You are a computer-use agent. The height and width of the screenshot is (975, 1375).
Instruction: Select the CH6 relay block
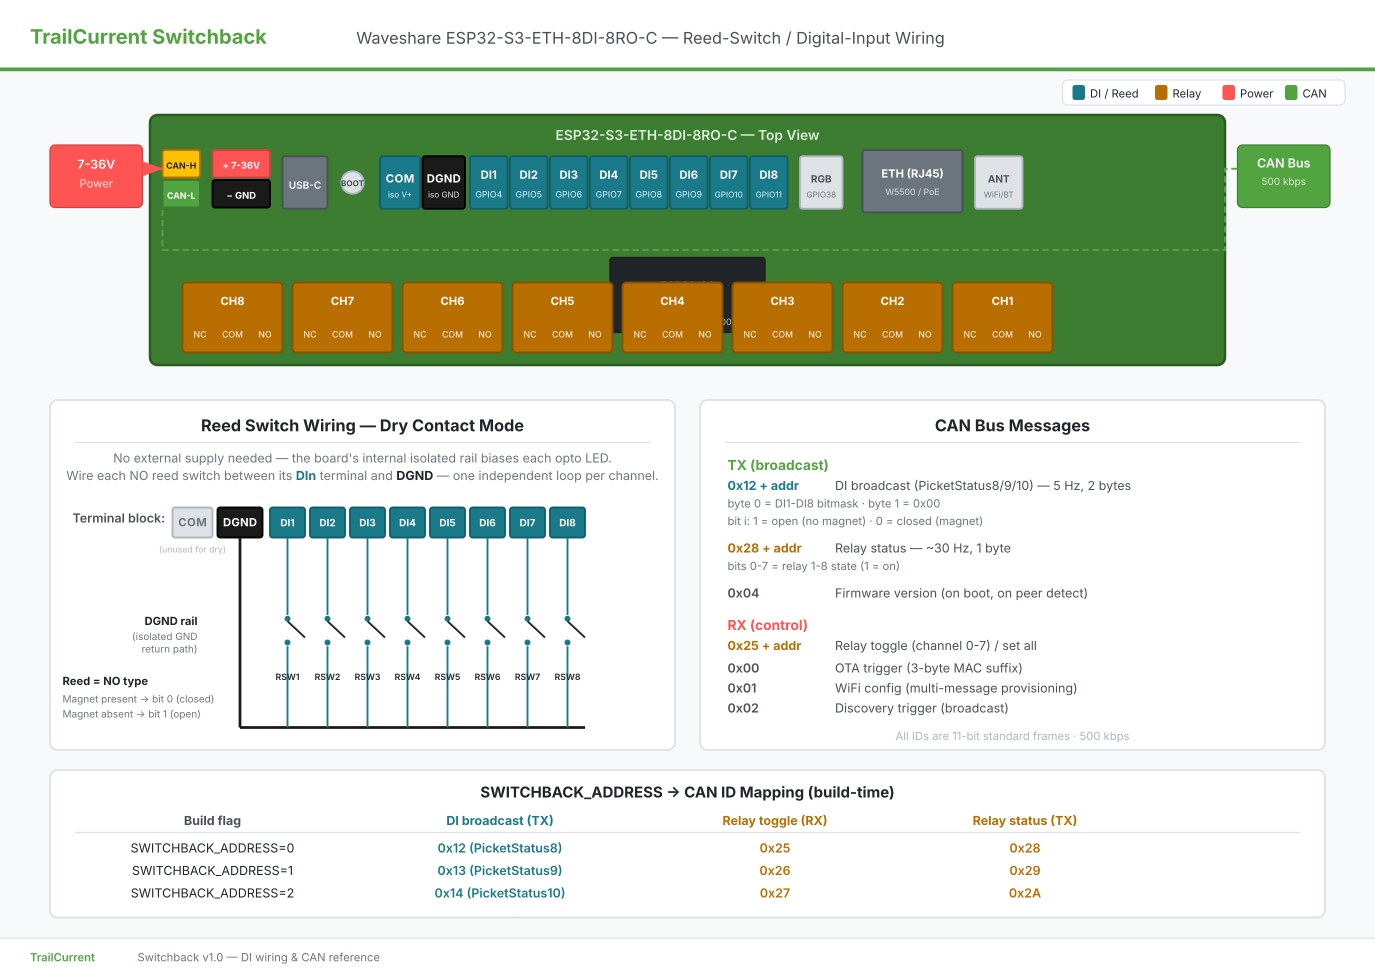coord(452,317)
